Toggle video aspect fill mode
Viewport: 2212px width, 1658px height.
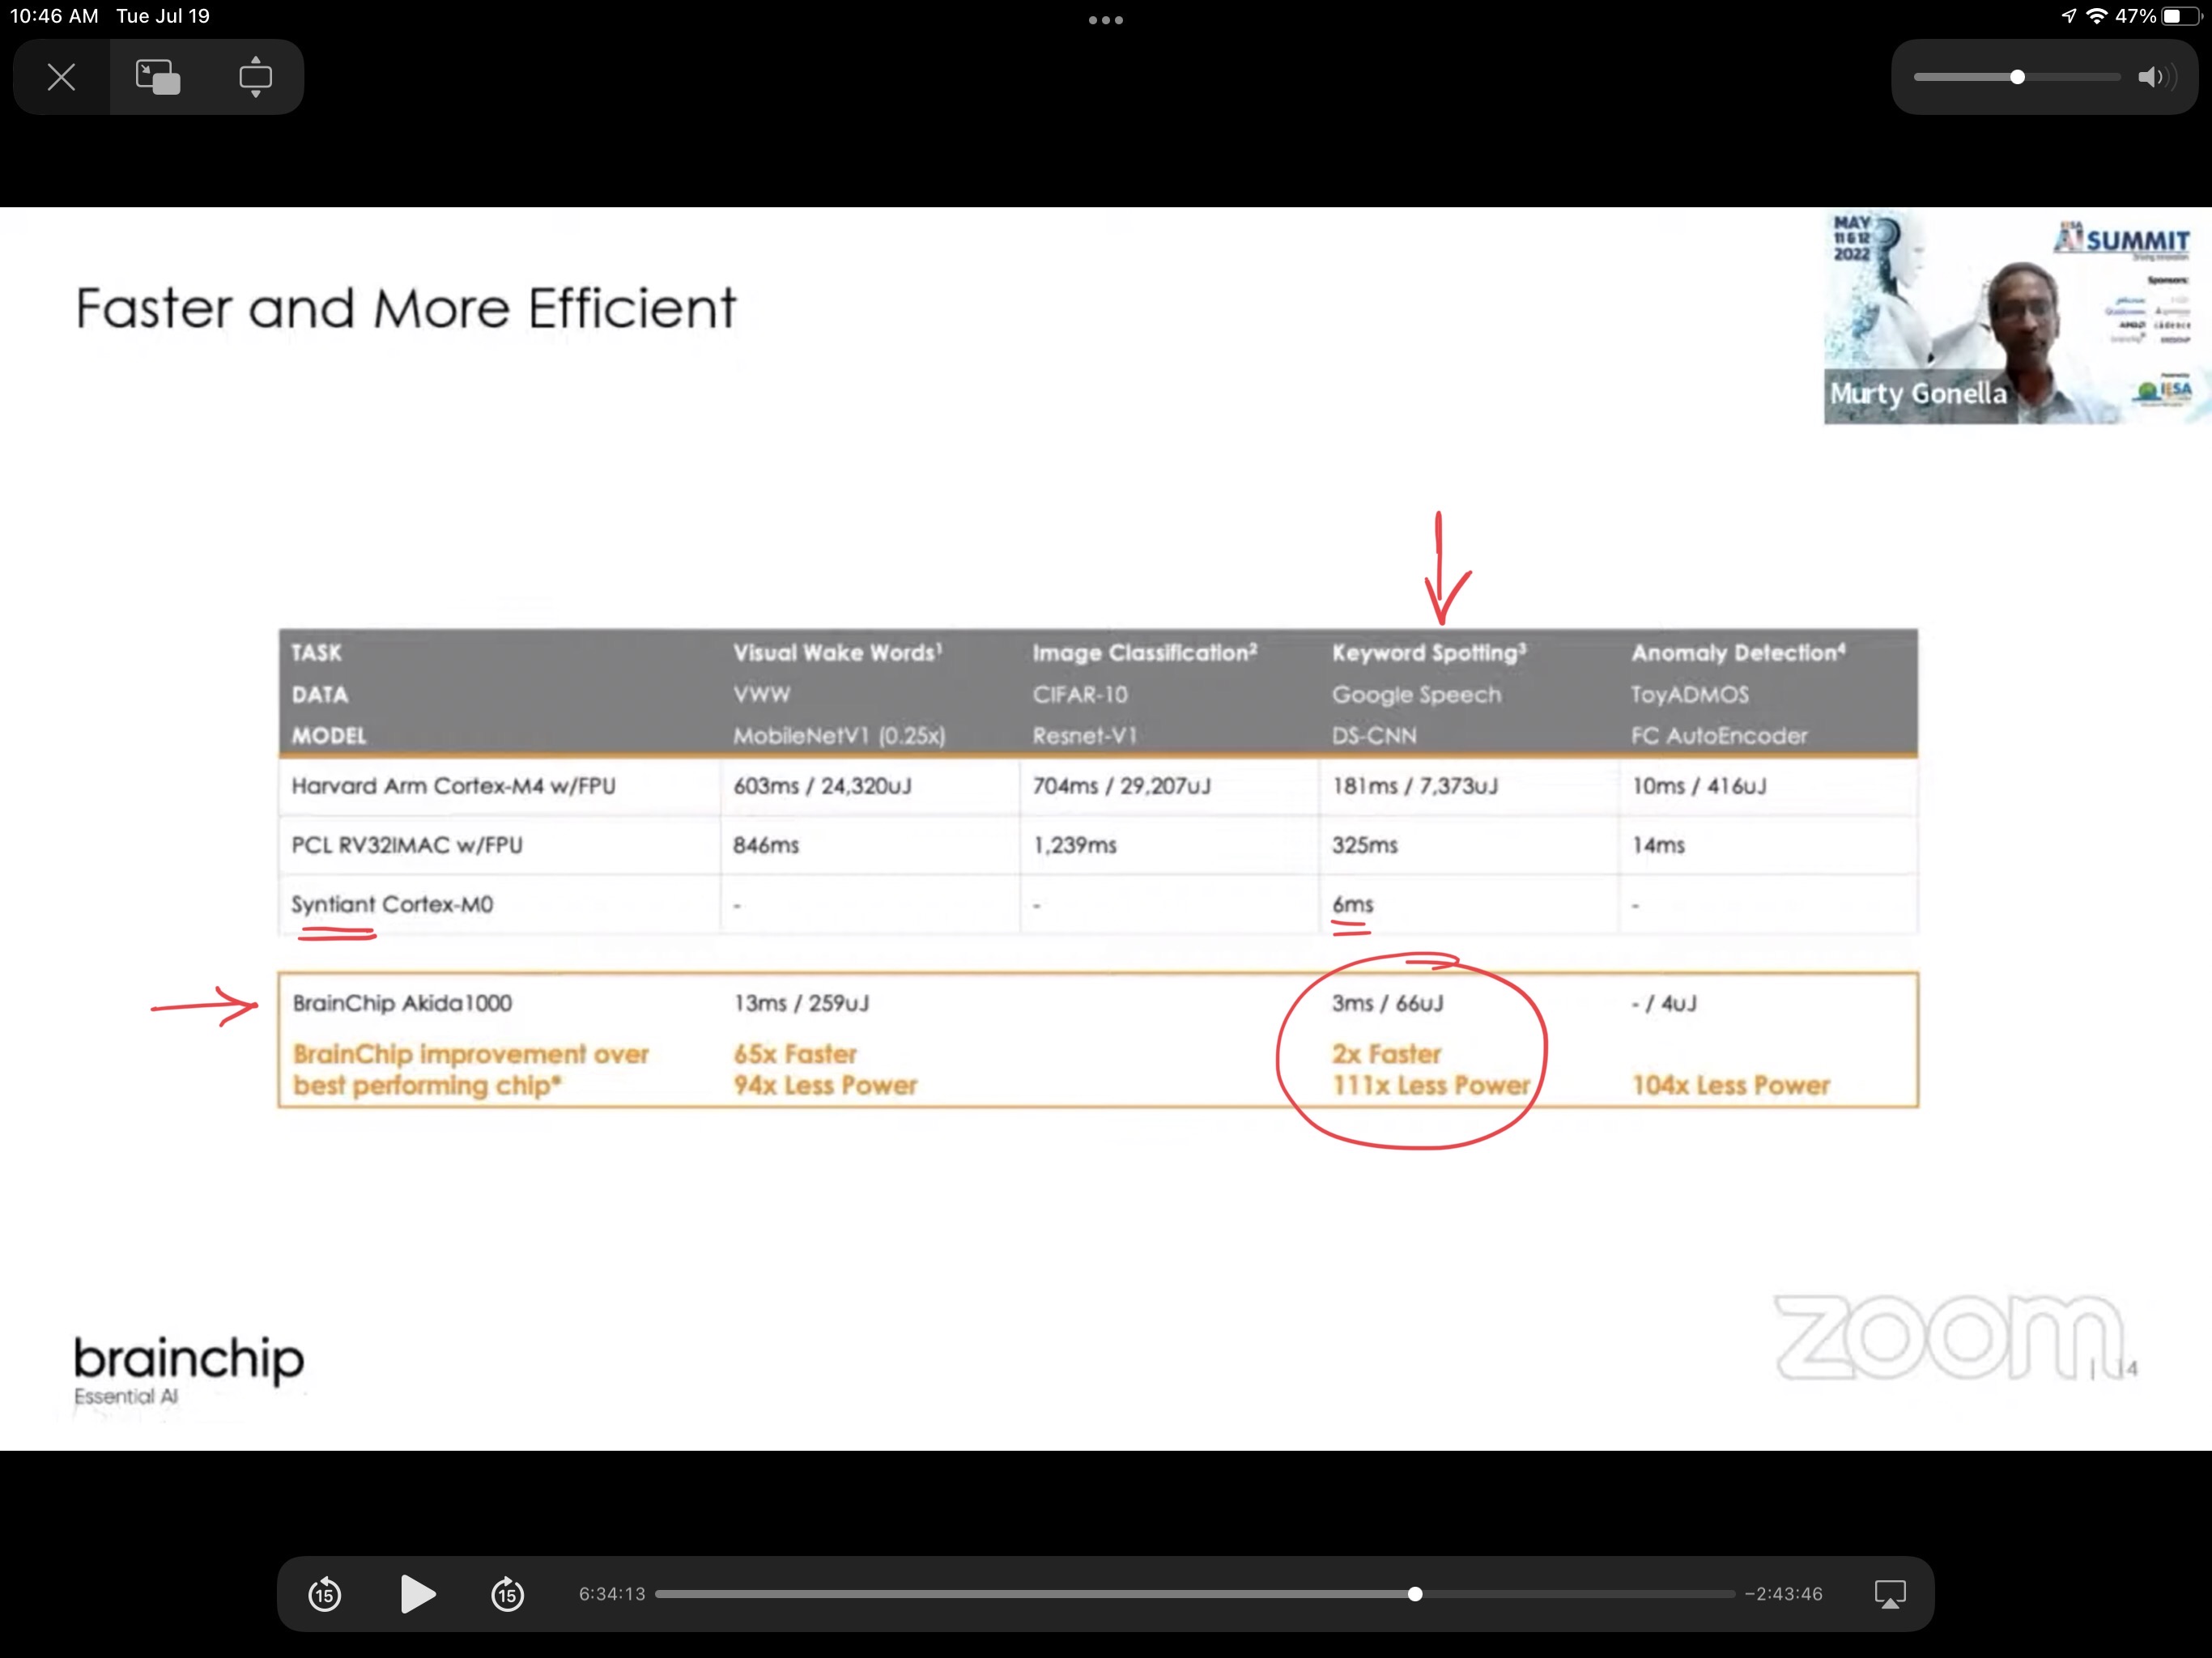point(255,77)
